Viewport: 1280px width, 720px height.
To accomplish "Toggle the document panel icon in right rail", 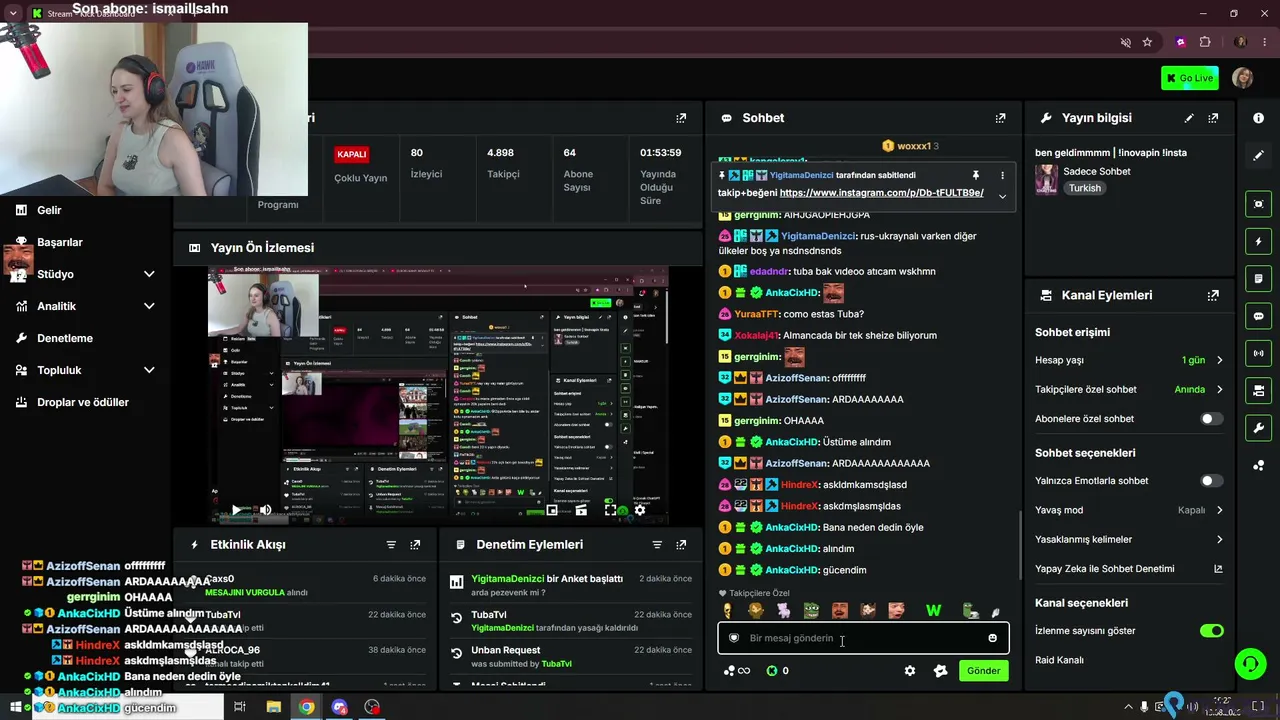I will tap(1258, 279).
